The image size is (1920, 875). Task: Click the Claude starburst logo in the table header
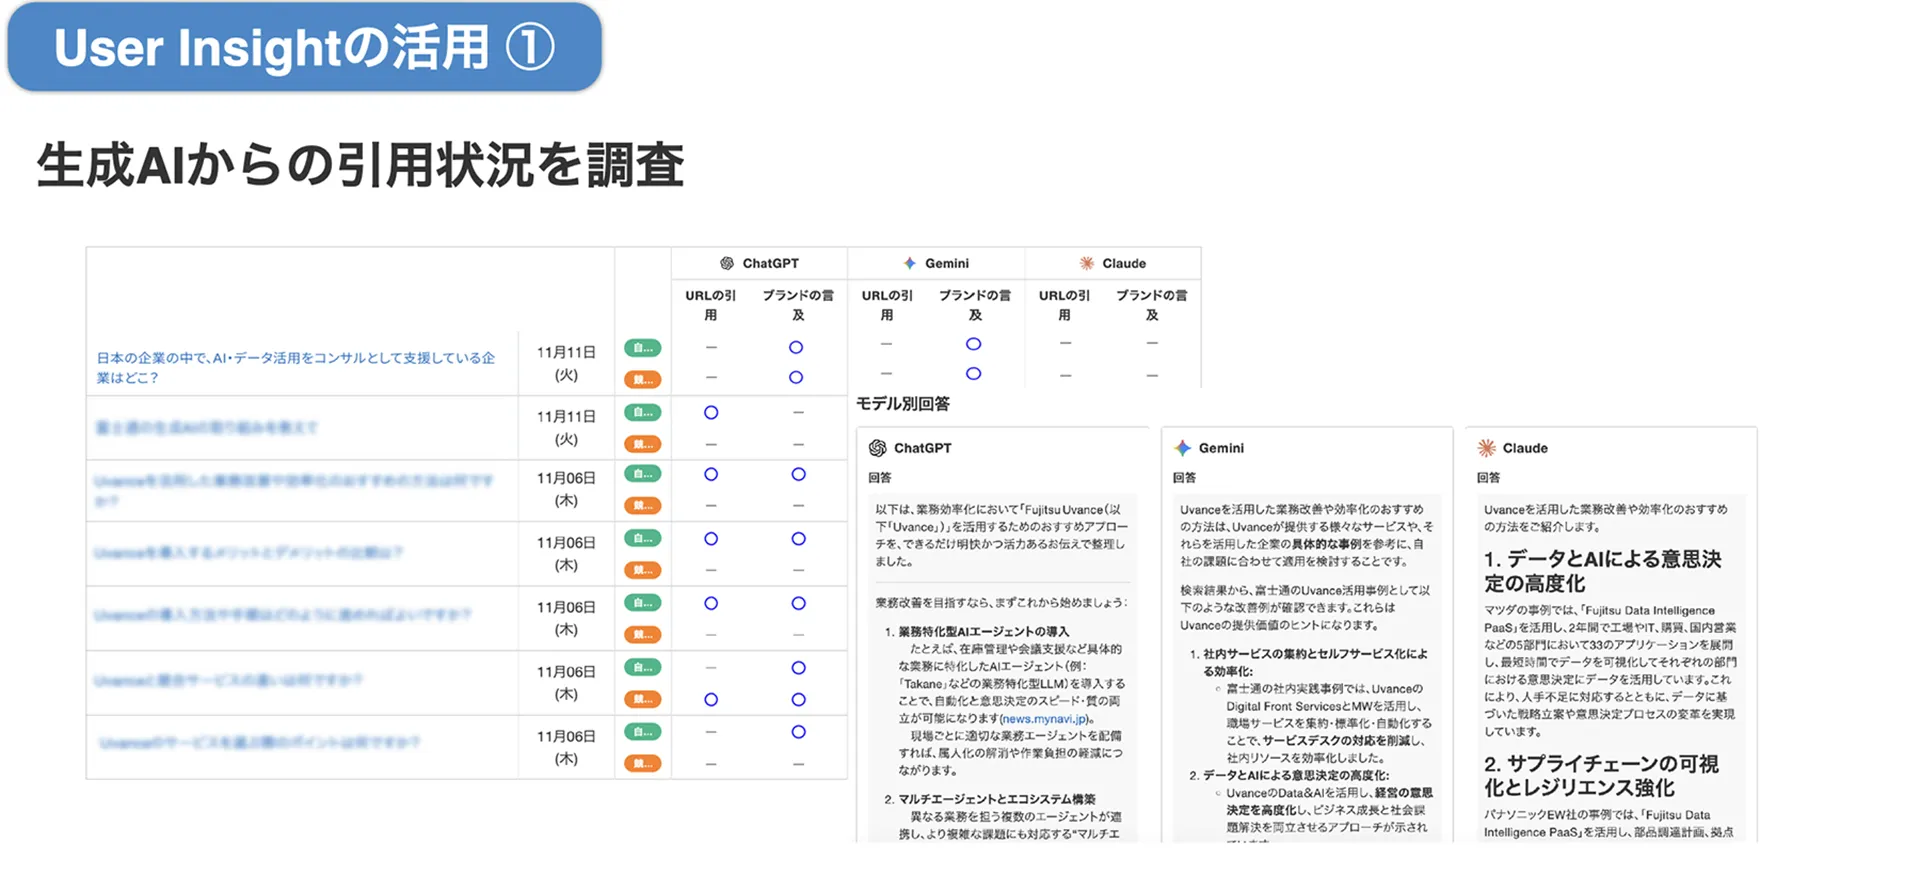click(x=1086, y=263)
